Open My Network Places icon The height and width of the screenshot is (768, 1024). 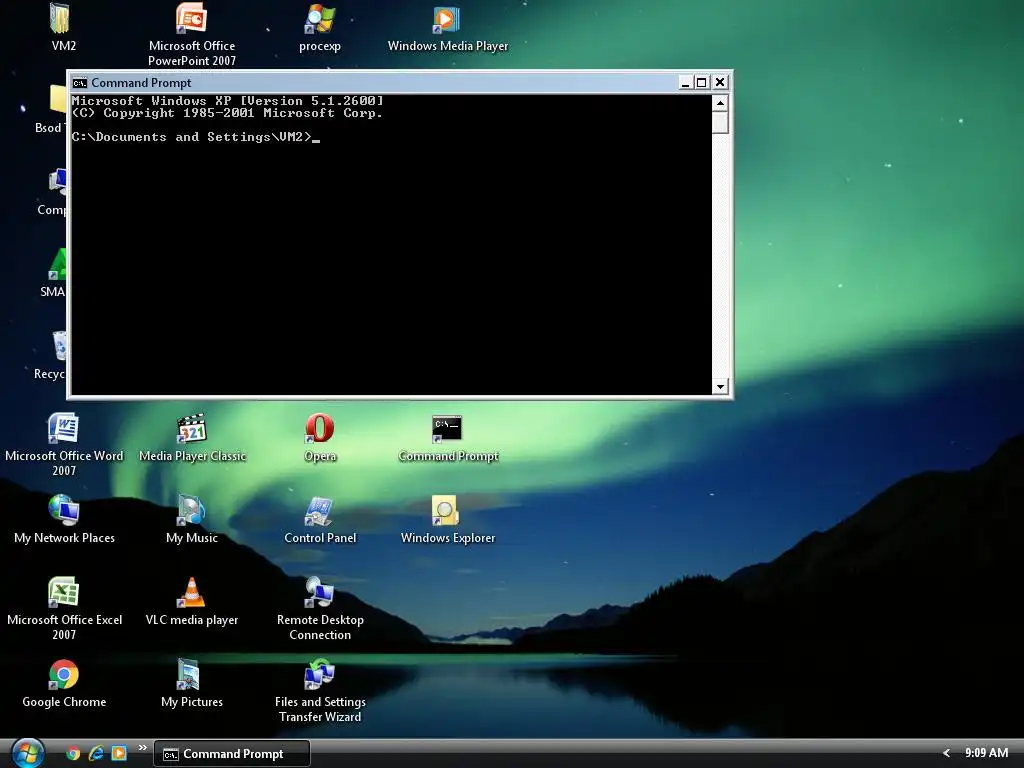63,510
